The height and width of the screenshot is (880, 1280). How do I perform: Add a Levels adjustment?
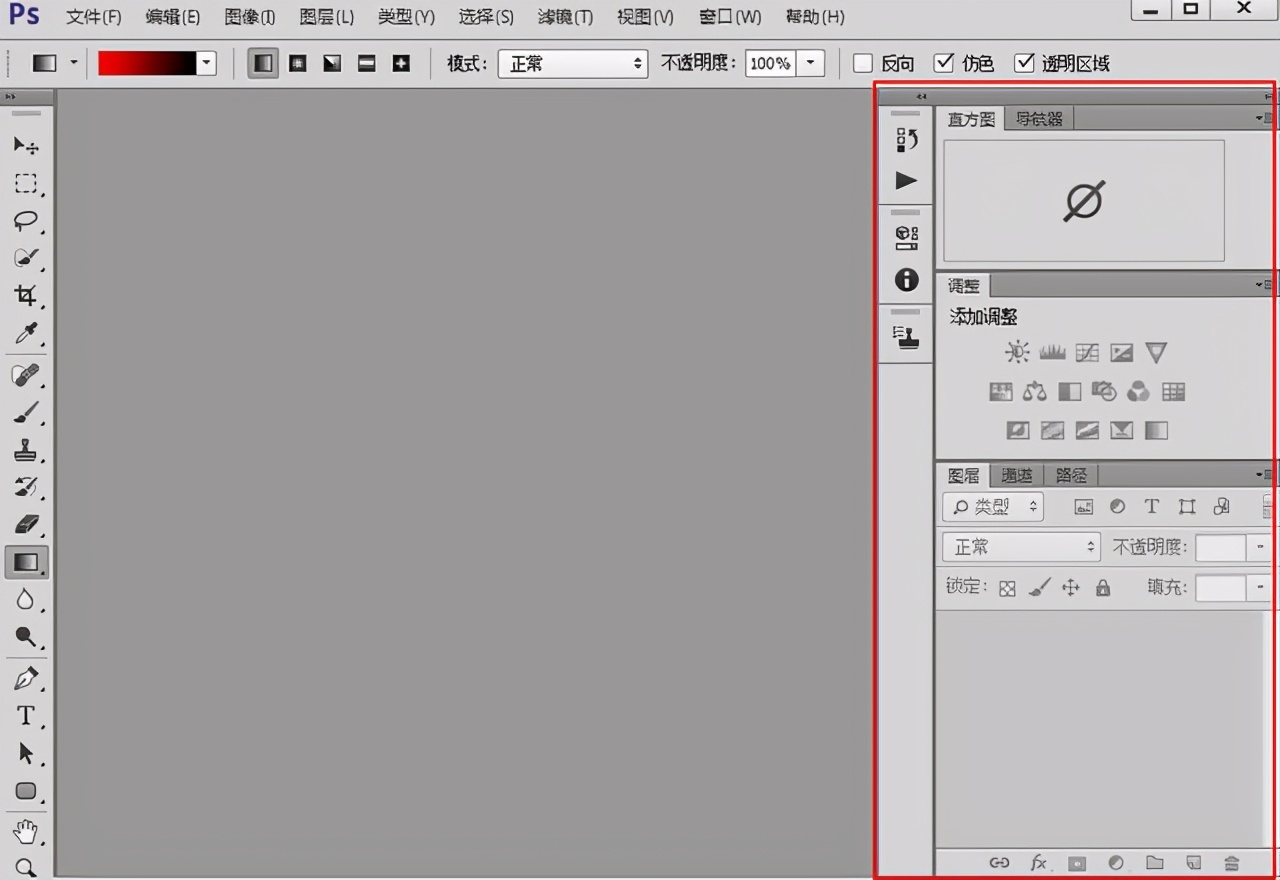coord(1052,352)
